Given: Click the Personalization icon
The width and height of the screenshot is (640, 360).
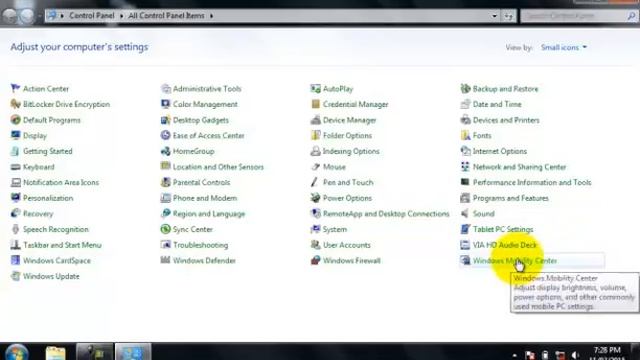Looking at the screenshot, I should [x=16, y=198].
